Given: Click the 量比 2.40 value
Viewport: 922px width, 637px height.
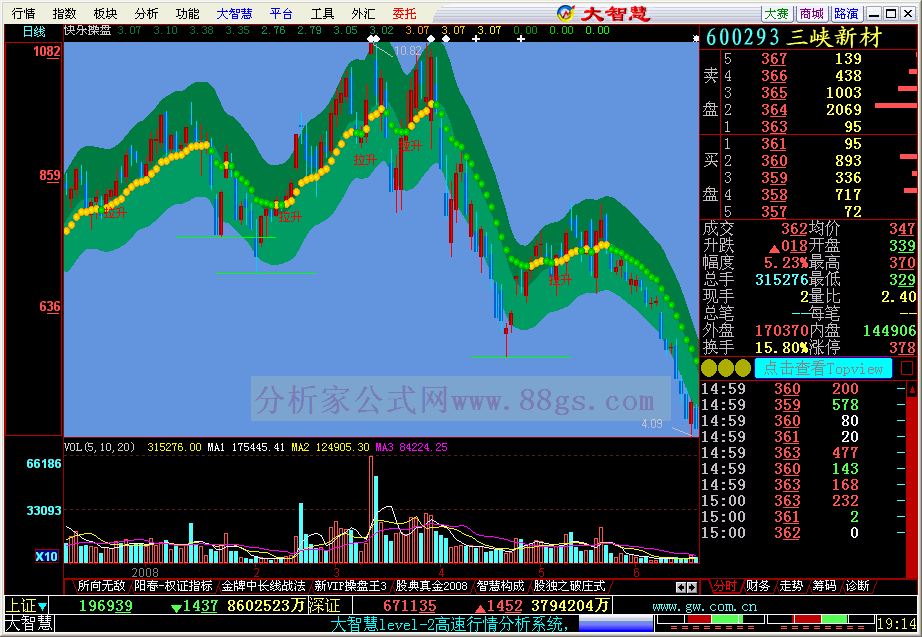Looking at the screenshot, I should (x=898, y=297).
